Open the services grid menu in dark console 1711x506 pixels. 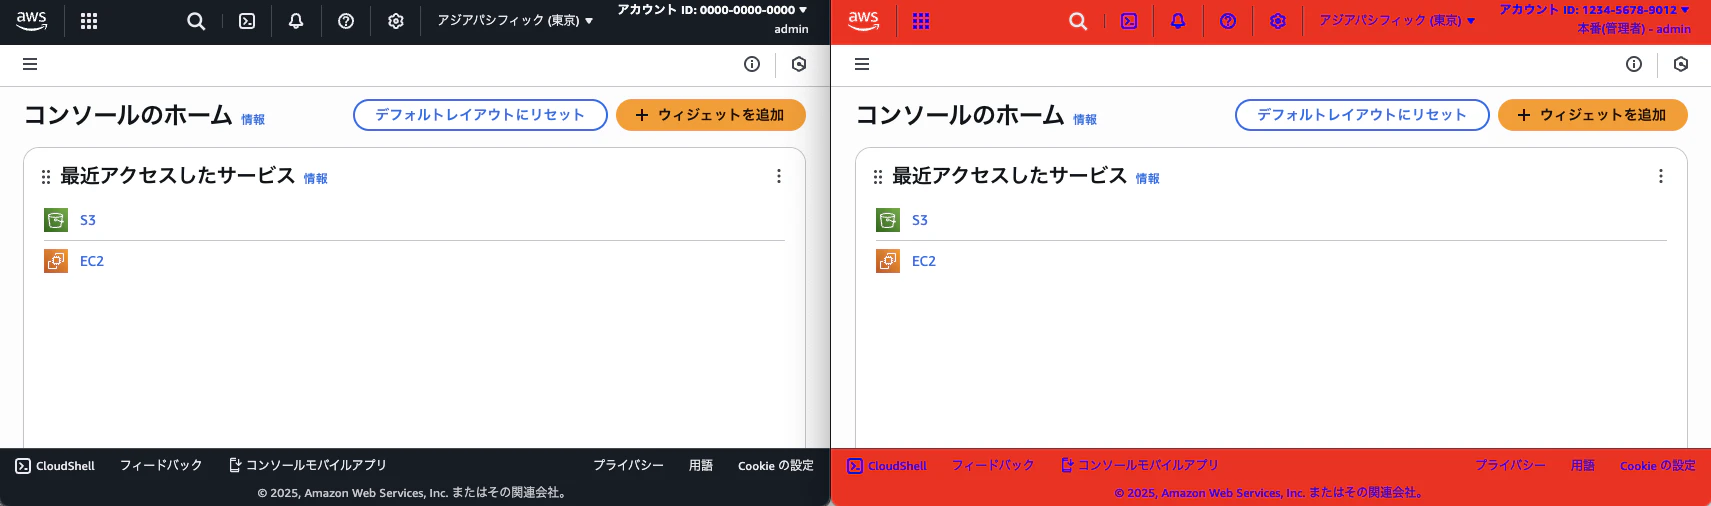(89, 21)
